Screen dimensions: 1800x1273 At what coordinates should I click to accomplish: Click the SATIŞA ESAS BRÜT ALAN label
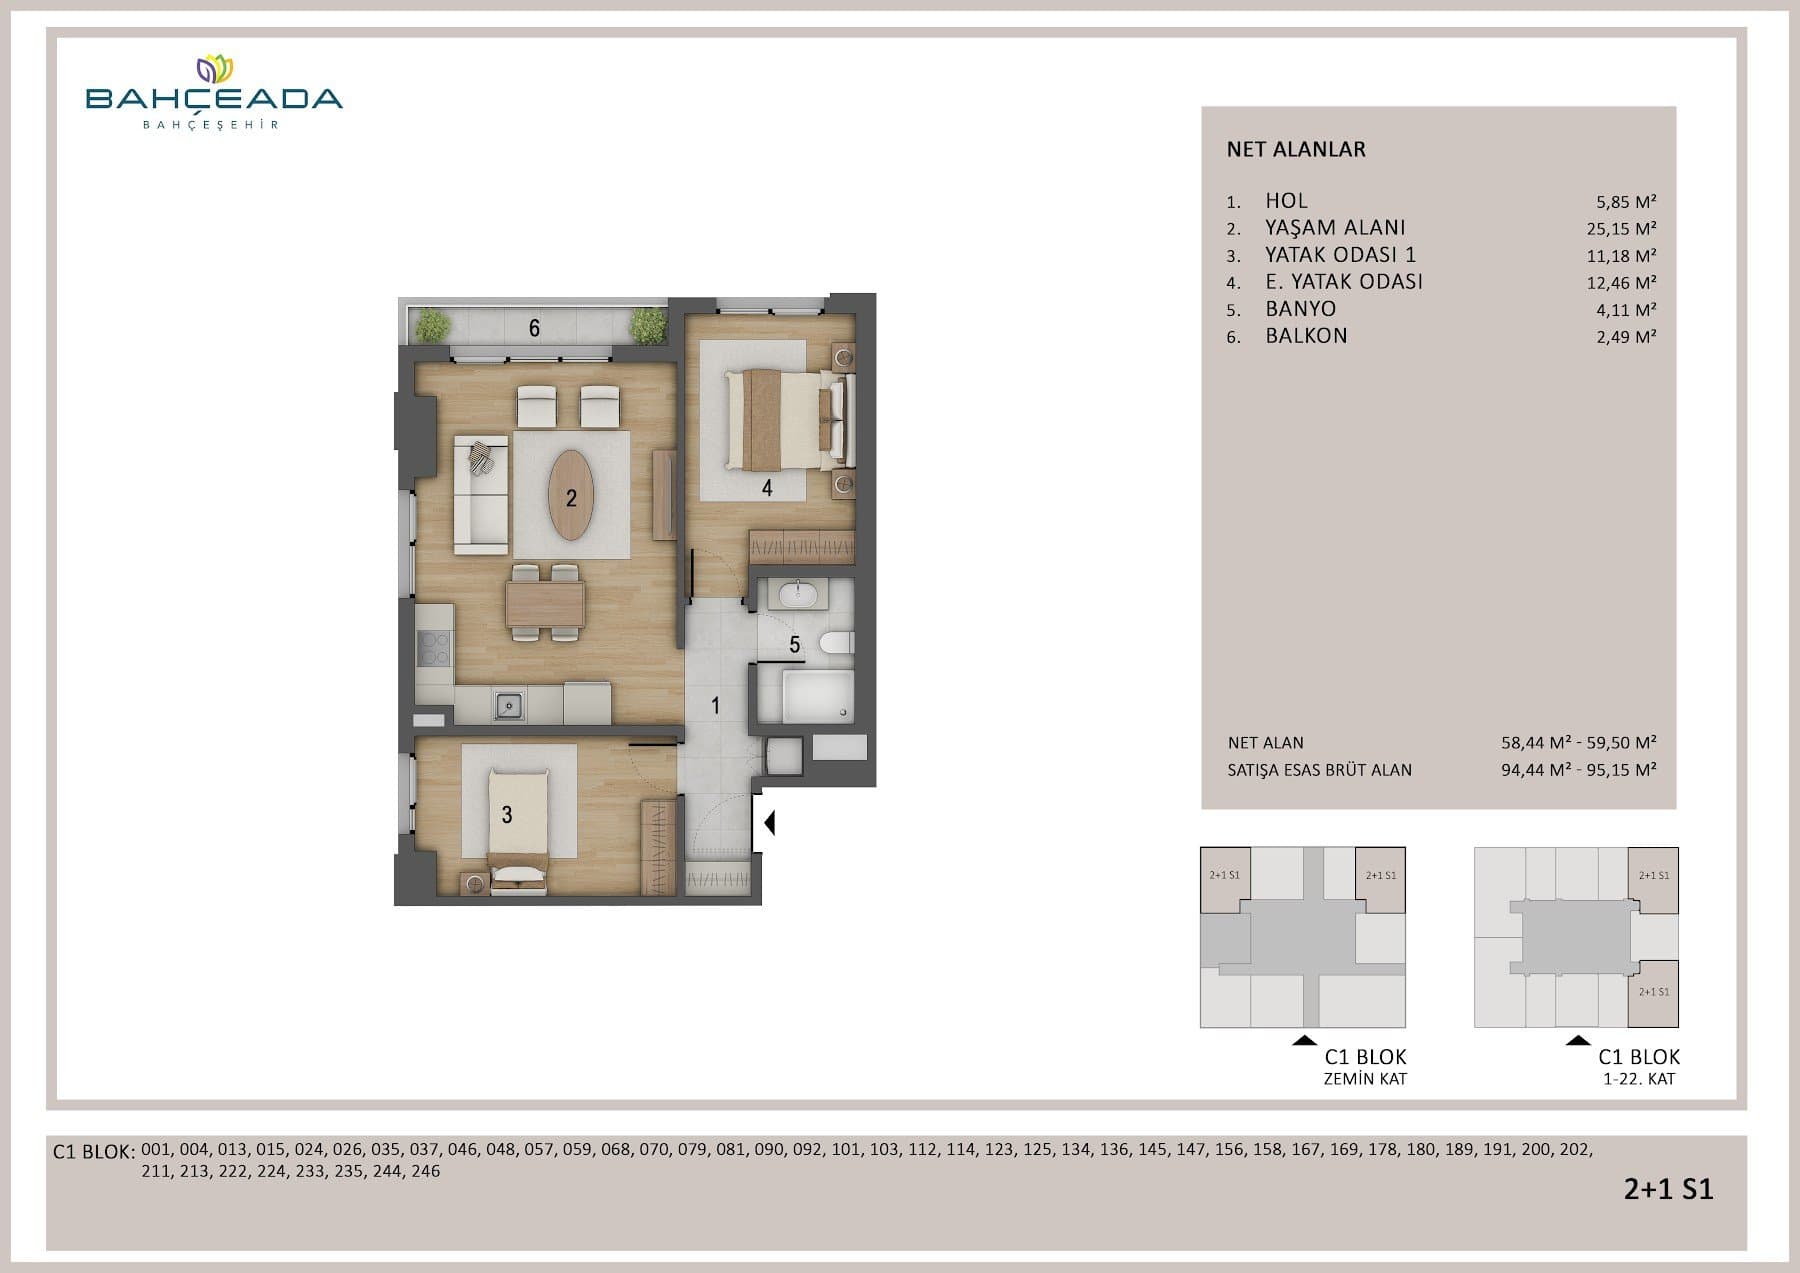coord(1320,770)
